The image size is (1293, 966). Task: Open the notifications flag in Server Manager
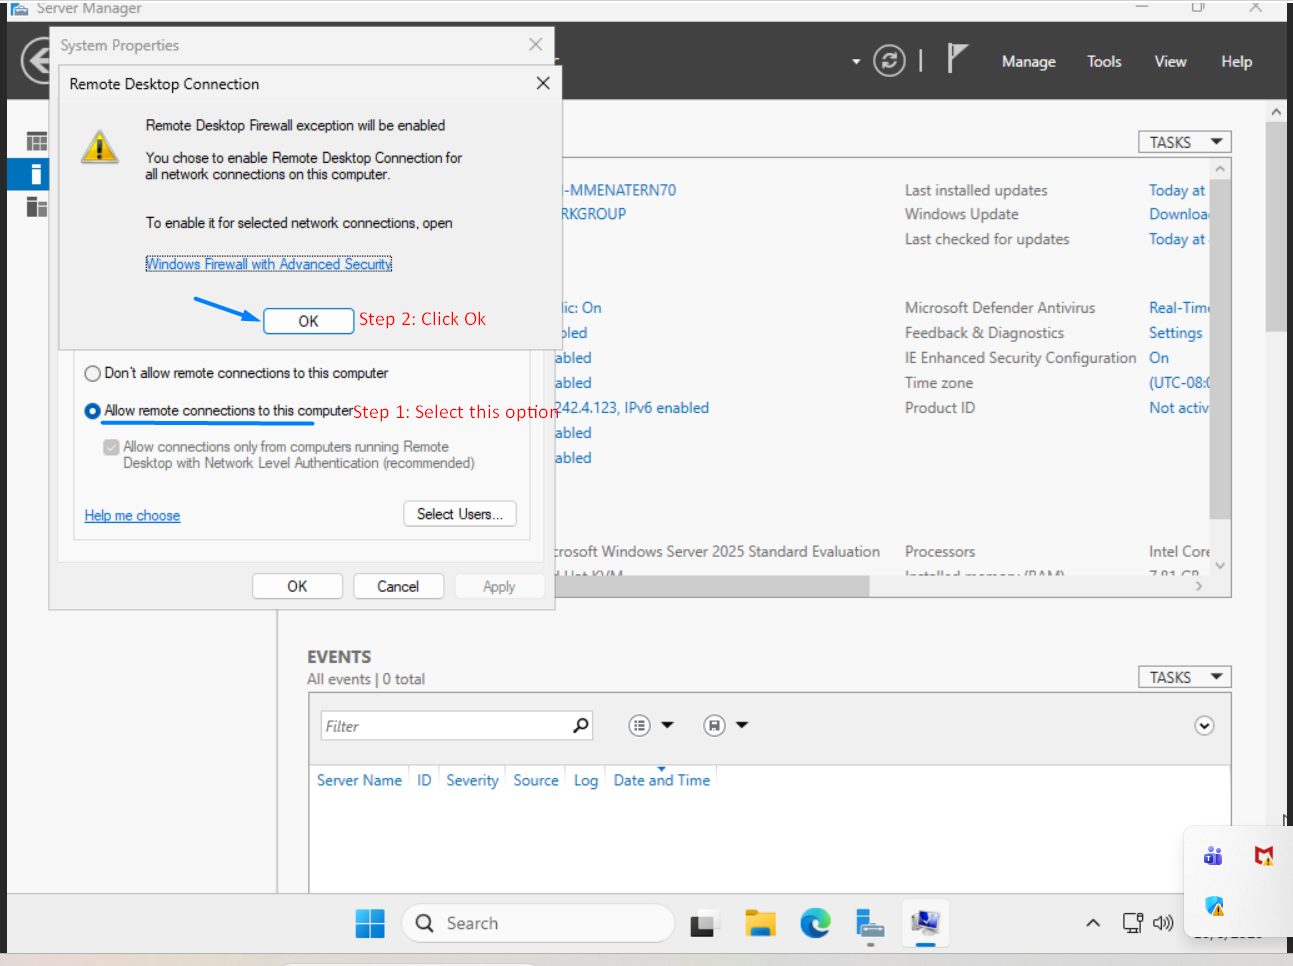(957, 59)
